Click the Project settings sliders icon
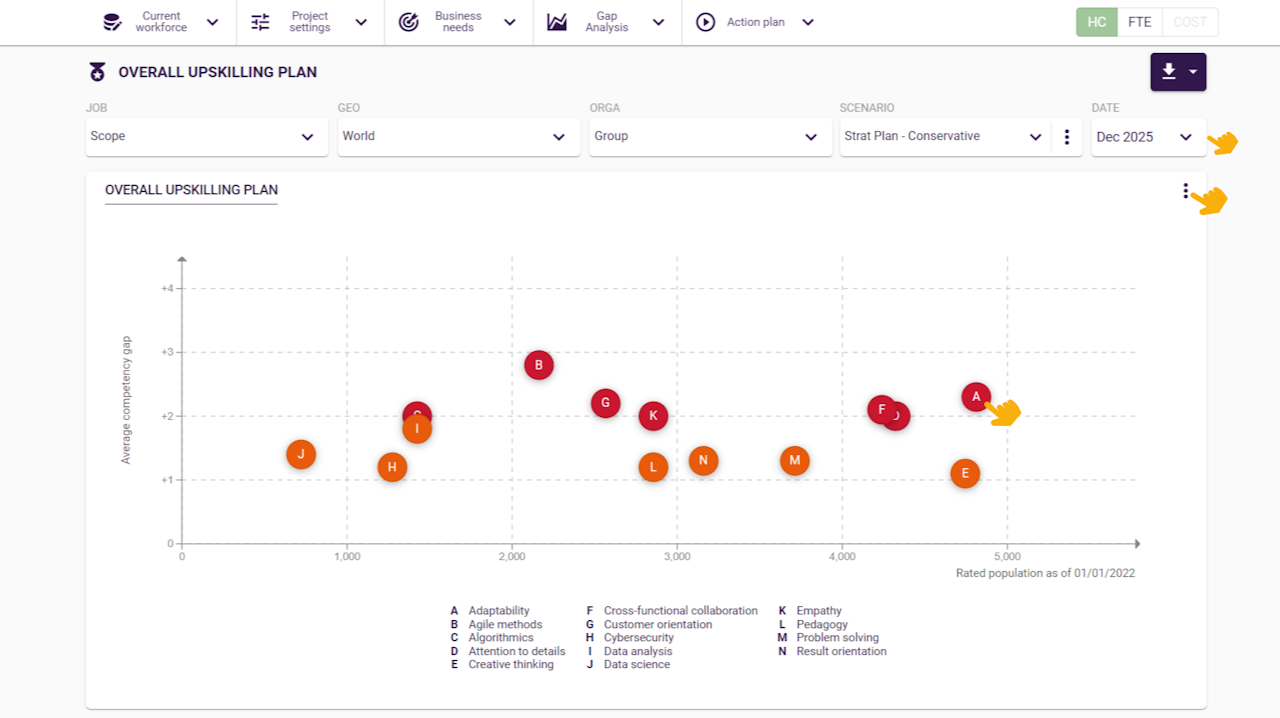The width and height of the screenshot is (1280, 718). coord(261,22)
